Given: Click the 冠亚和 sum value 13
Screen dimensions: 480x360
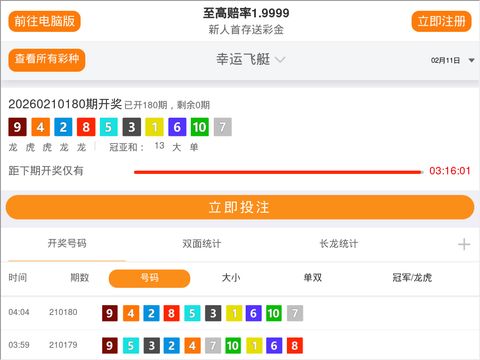Looking at the screenshot, I should (x=159, y=146).
